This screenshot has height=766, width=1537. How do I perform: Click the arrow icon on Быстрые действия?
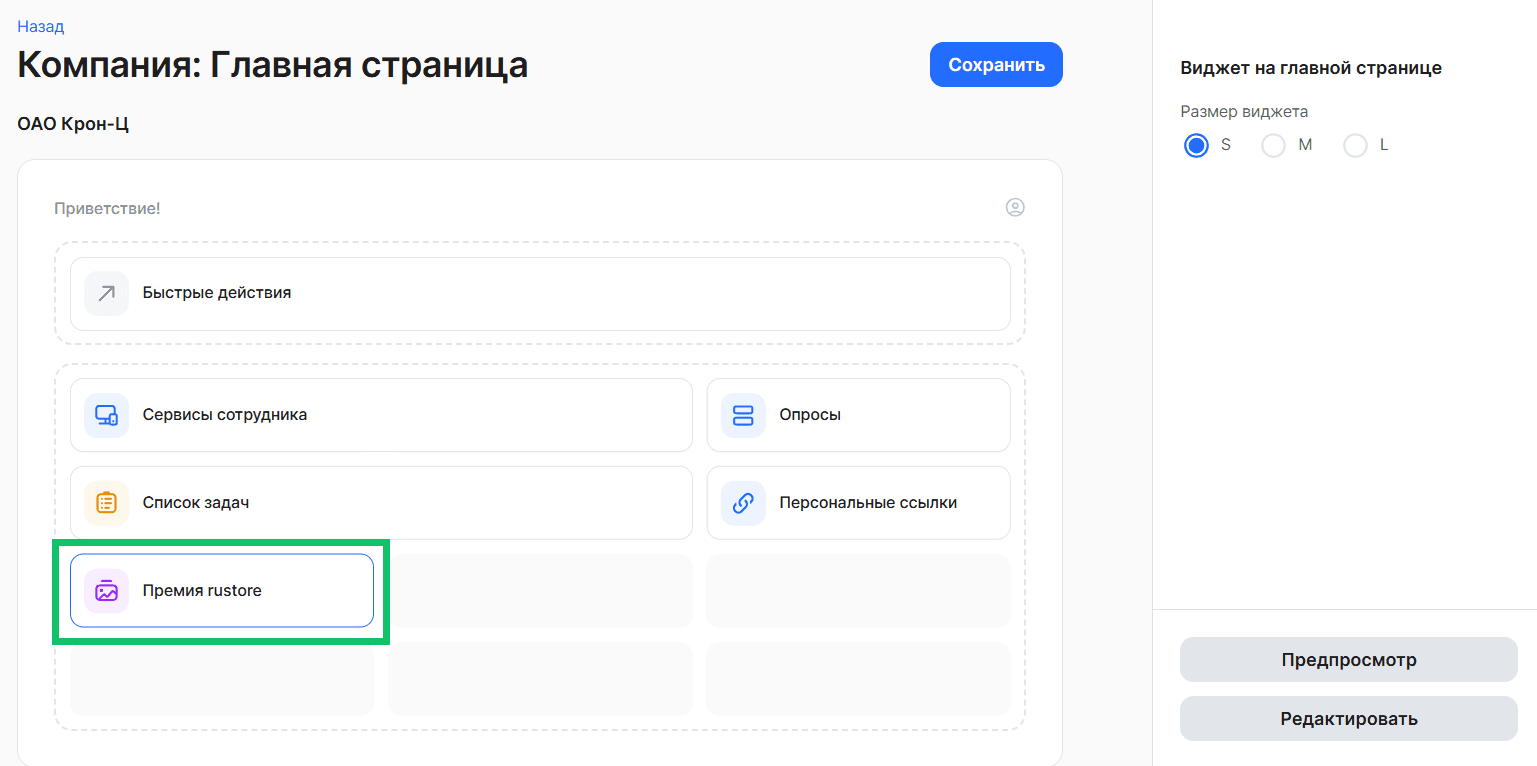[106, 293]
